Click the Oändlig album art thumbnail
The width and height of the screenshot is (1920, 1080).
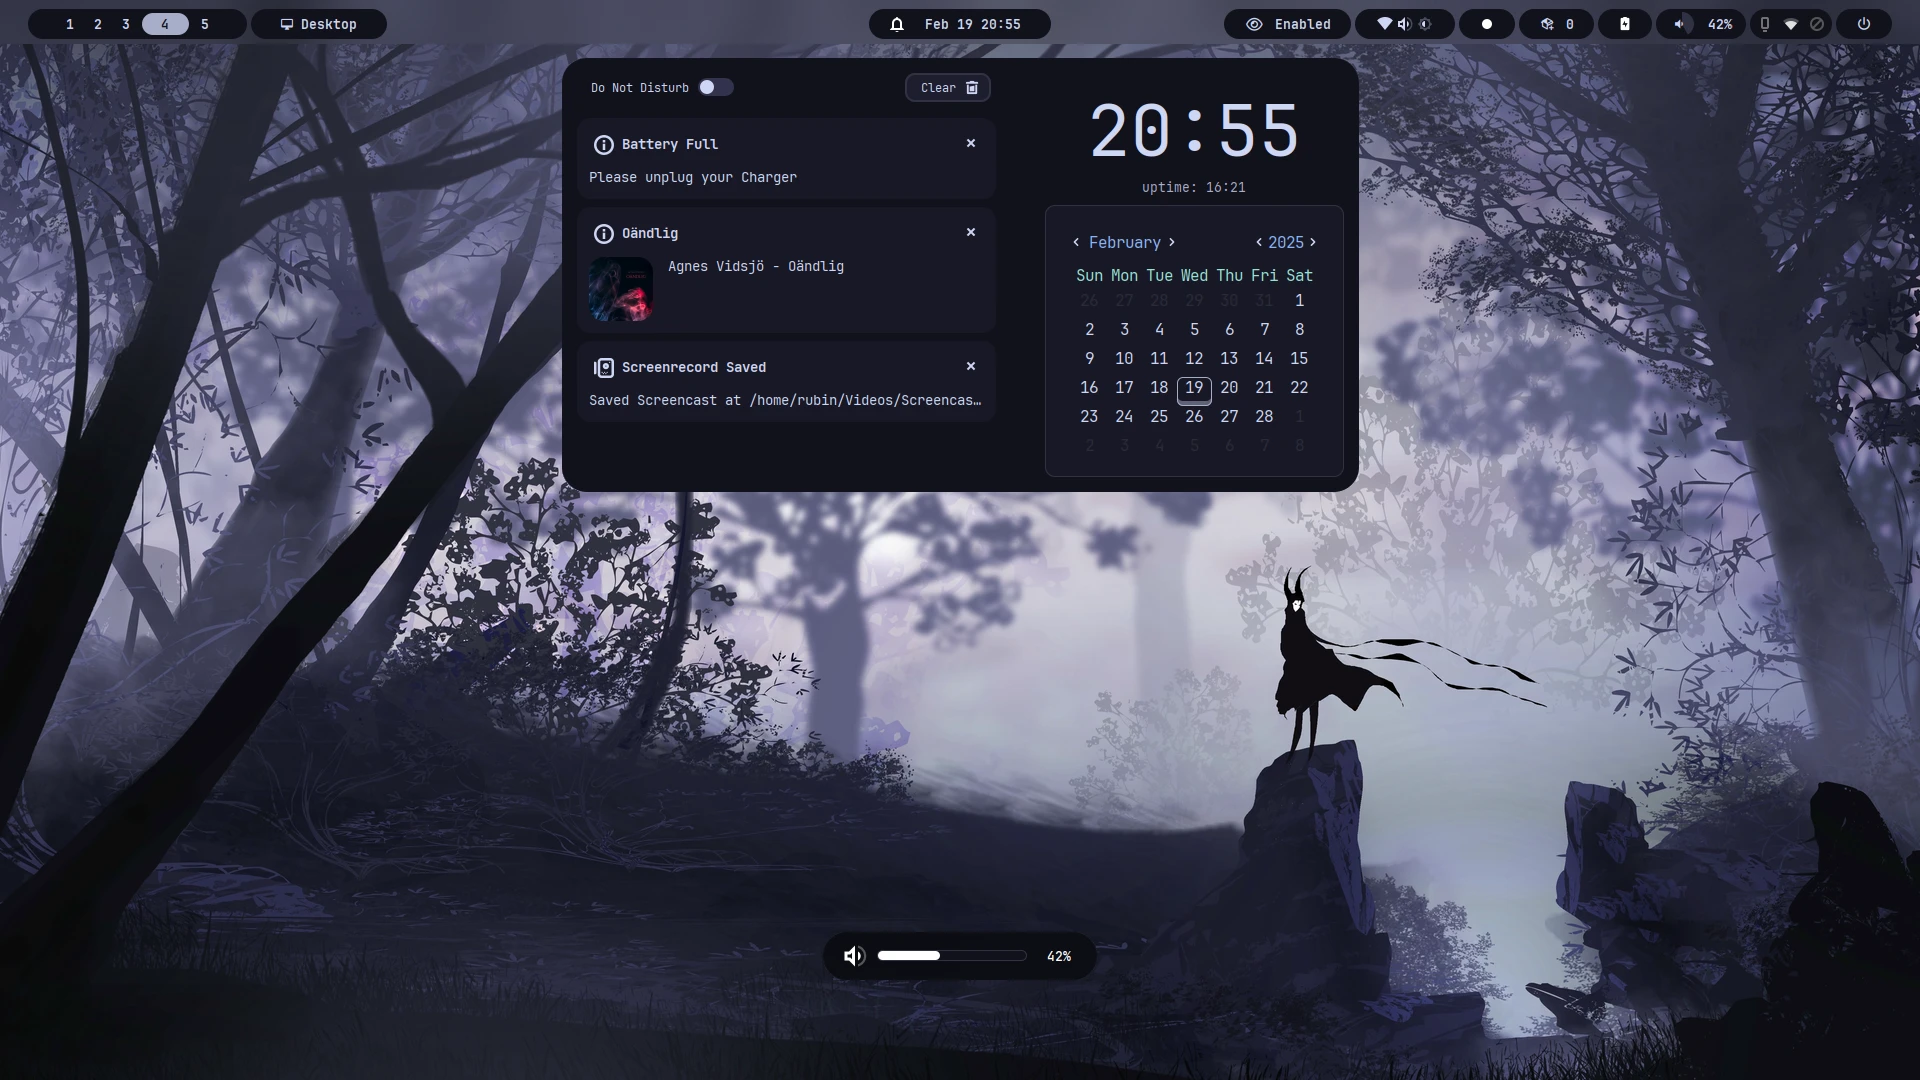point(621,289)
